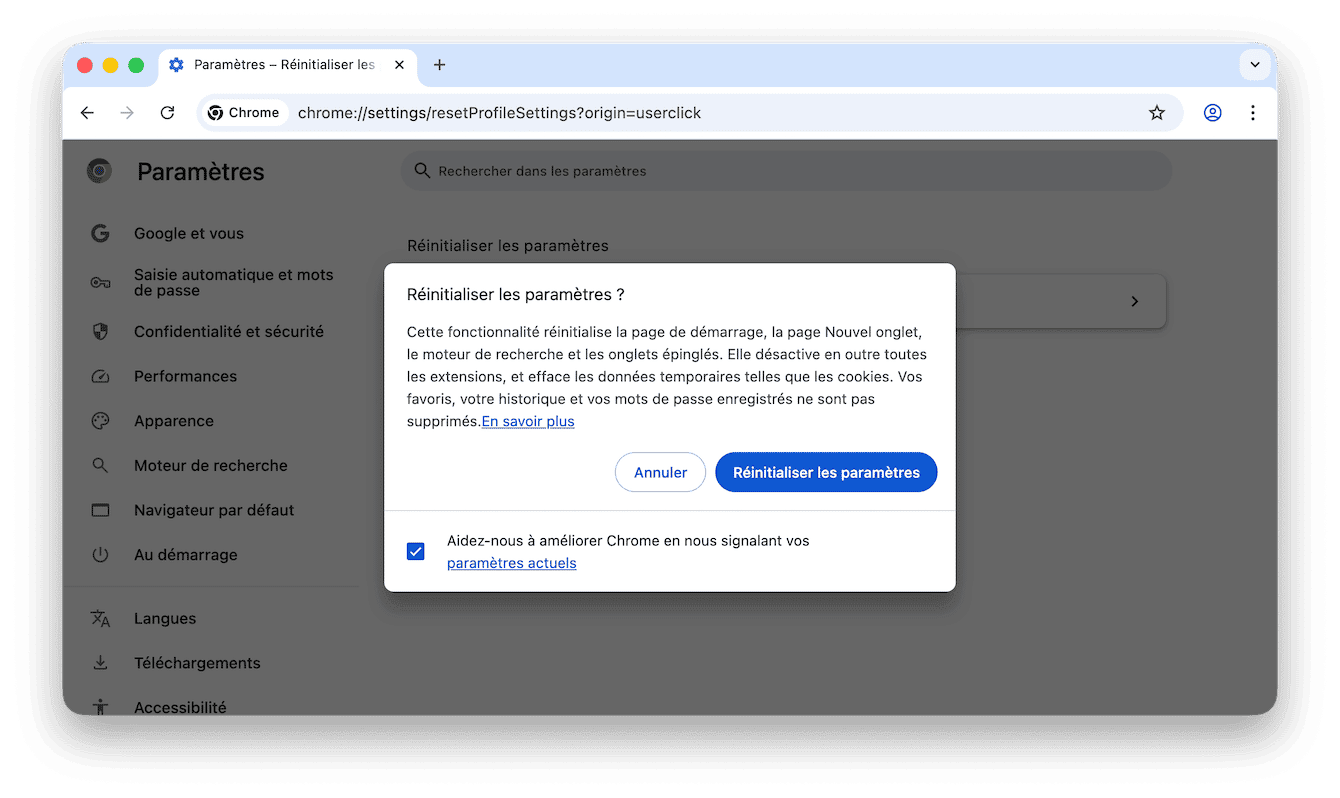This screenshot has width=1340, height=798.
Task: Uncheck Aidez-nous à améliorer Chrome
Action: coord(415,551)
